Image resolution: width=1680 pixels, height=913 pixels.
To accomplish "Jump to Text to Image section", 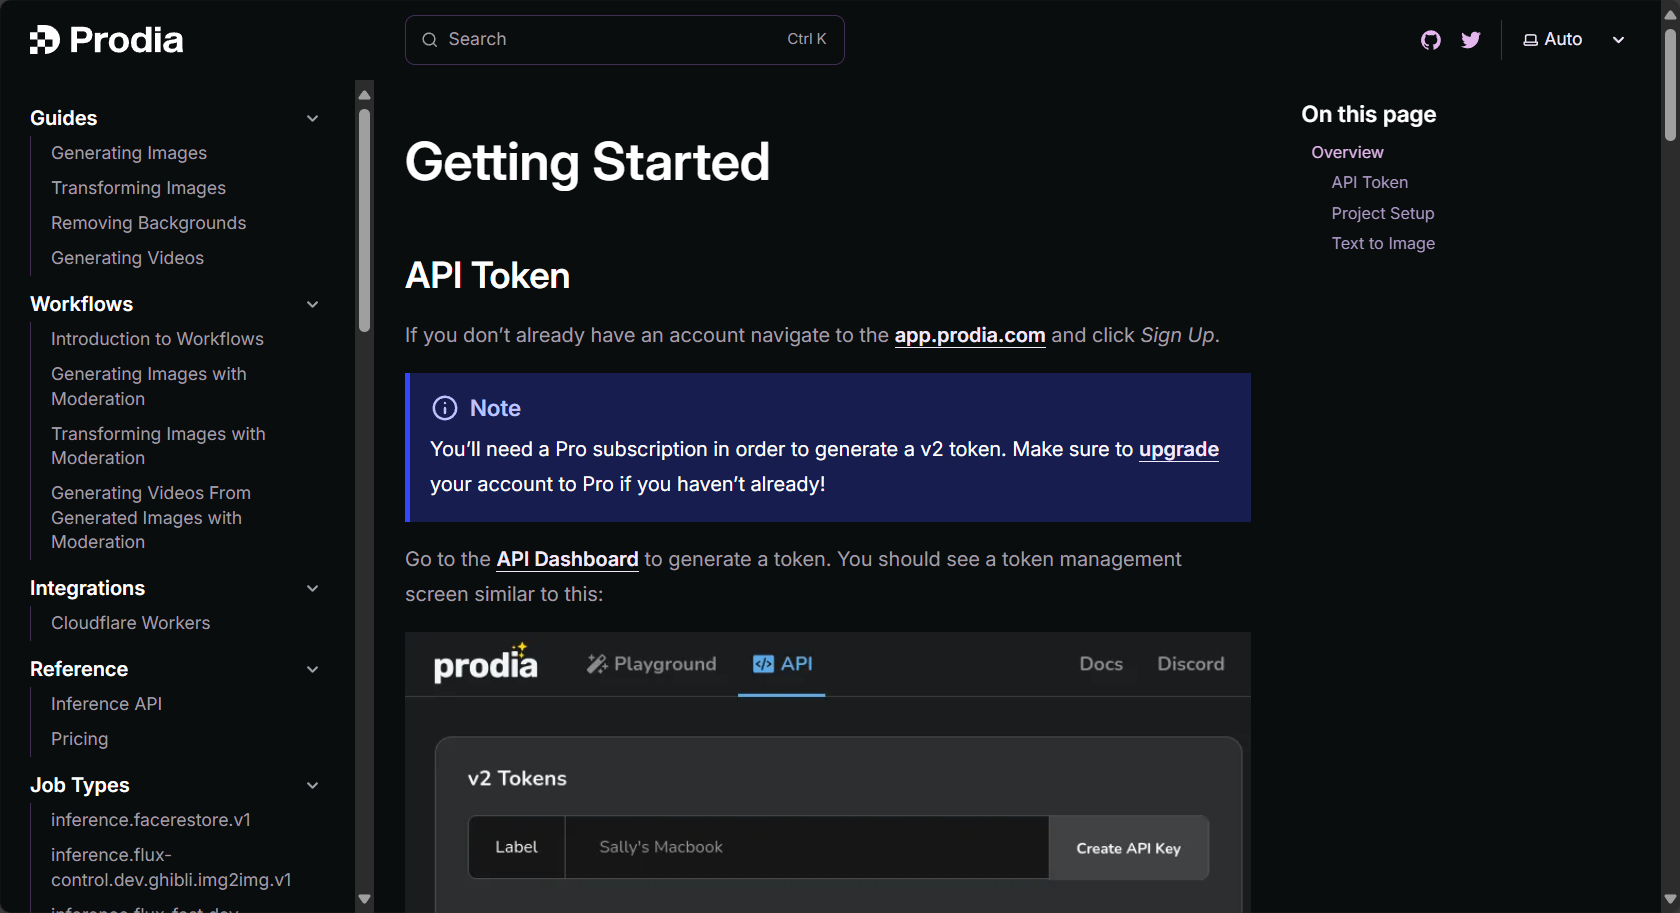I will click(x=1383, y=243).
